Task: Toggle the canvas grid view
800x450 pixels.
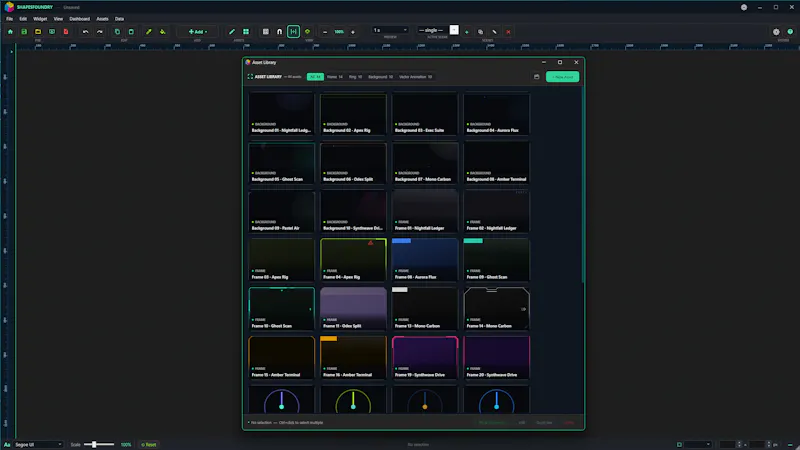Action: [266, 32]
